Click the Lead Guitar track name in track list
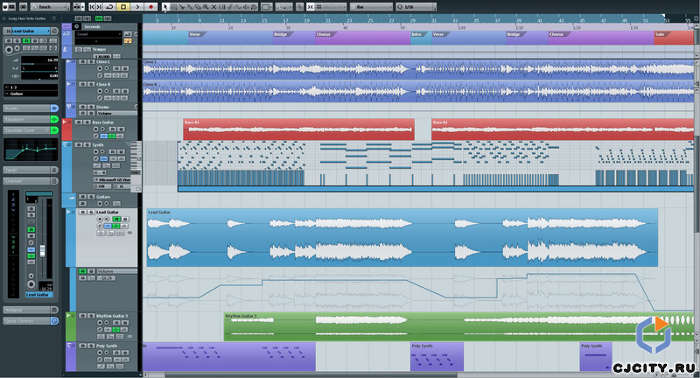This screenshot has width=700, height=378. (108, 212)
